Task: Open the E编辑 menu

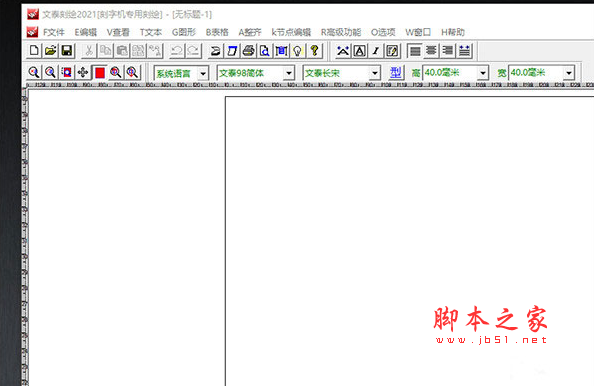Action: click(x=86, y=32)
